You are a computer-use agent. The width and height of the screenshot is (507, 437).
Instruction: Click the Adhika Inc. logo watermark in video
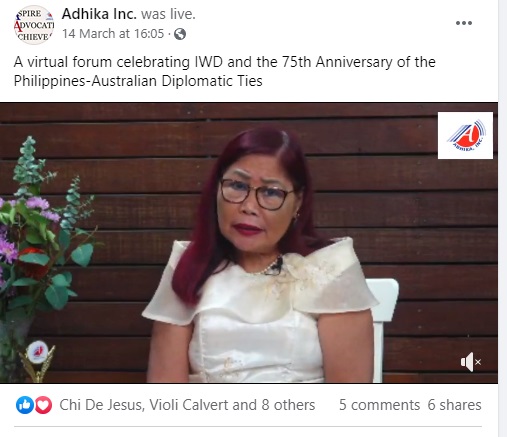point(465,135)
